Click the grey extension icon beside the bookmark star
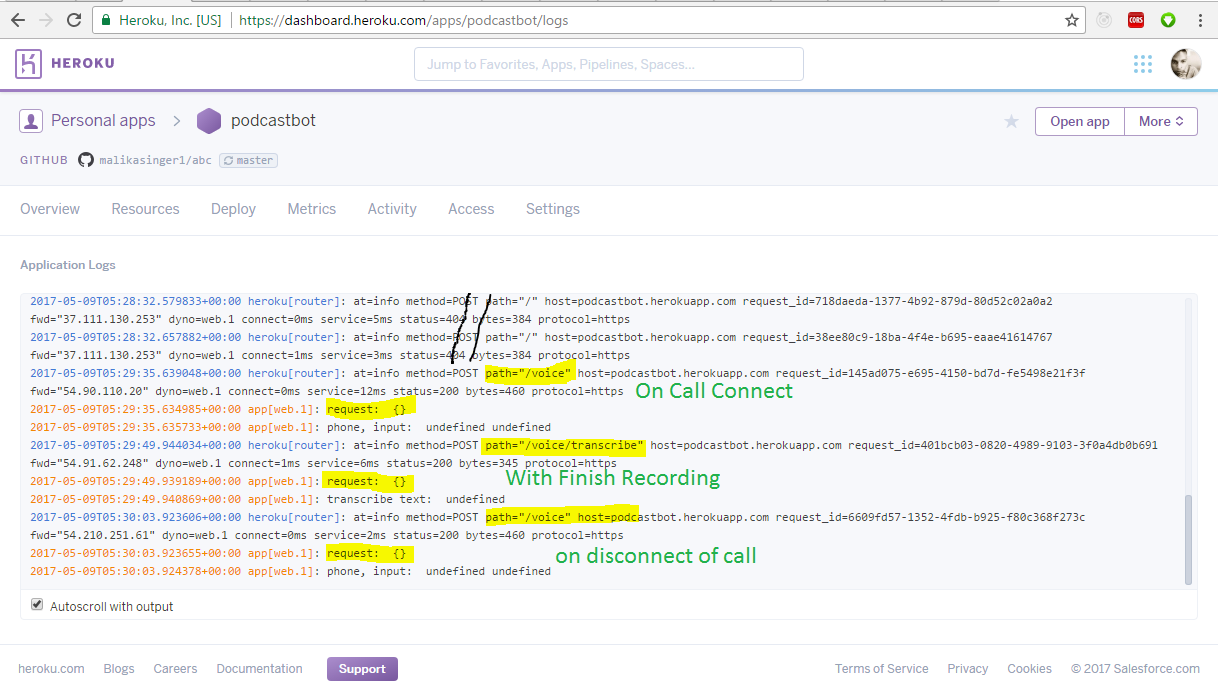The image size is (1218, 693). [1104, 20]
